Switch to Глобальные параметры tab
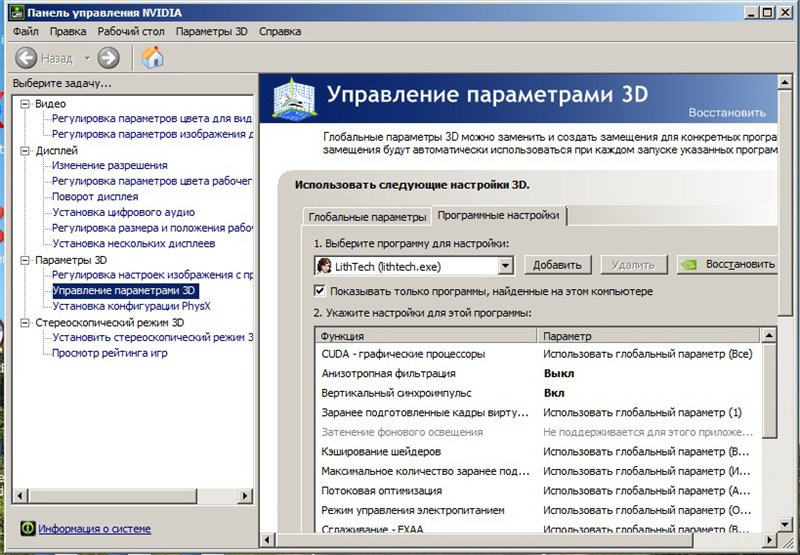800x555 pixels. [366, 217]
